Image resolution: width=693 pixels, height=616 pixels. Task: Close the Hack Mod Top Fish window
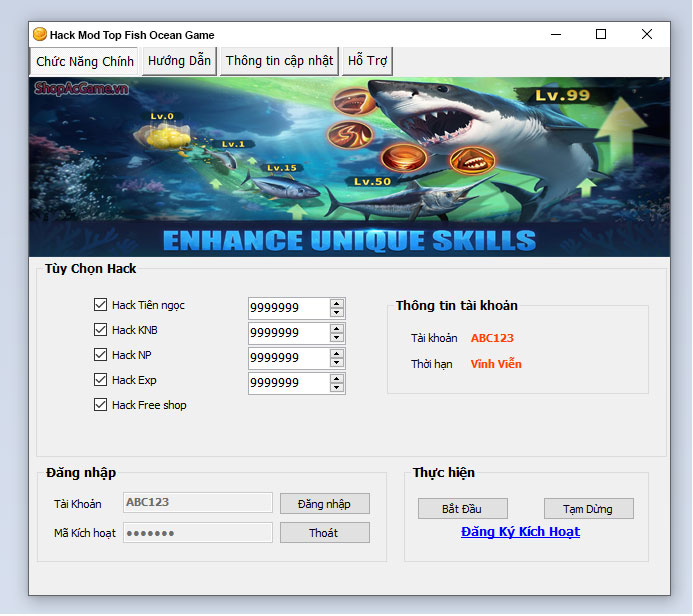pos(647,34)
